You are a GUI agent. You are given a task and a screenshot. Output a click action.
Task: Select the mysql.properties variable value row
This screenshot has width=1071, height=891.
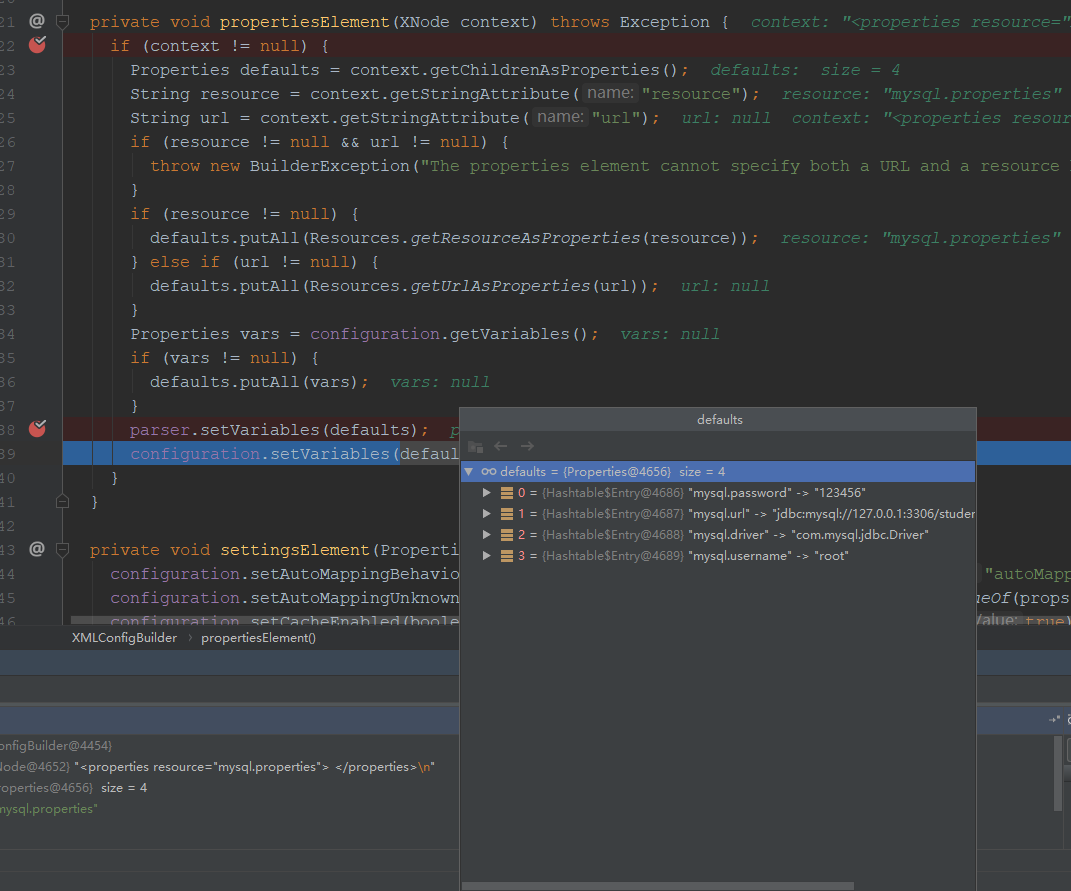pyautogui.click(x=230, y=809)
